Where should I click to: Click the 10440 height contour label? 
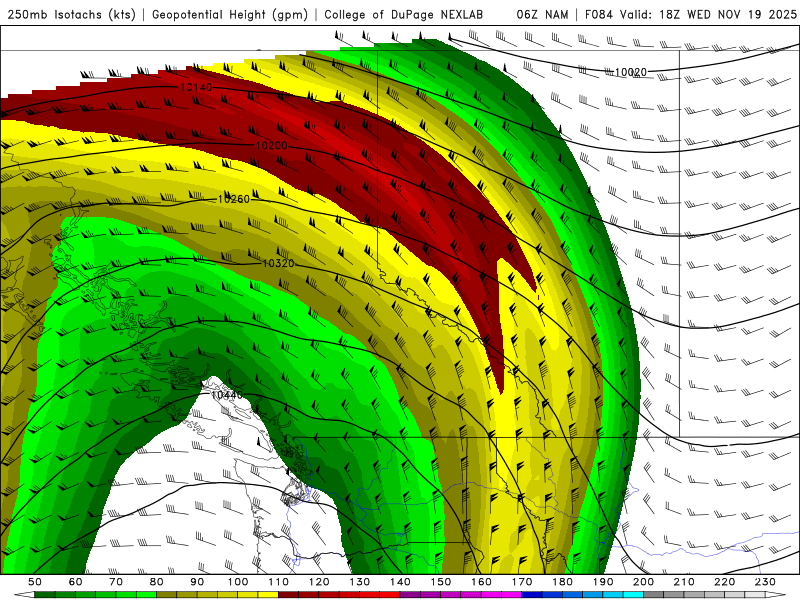[x=227, y=395]
